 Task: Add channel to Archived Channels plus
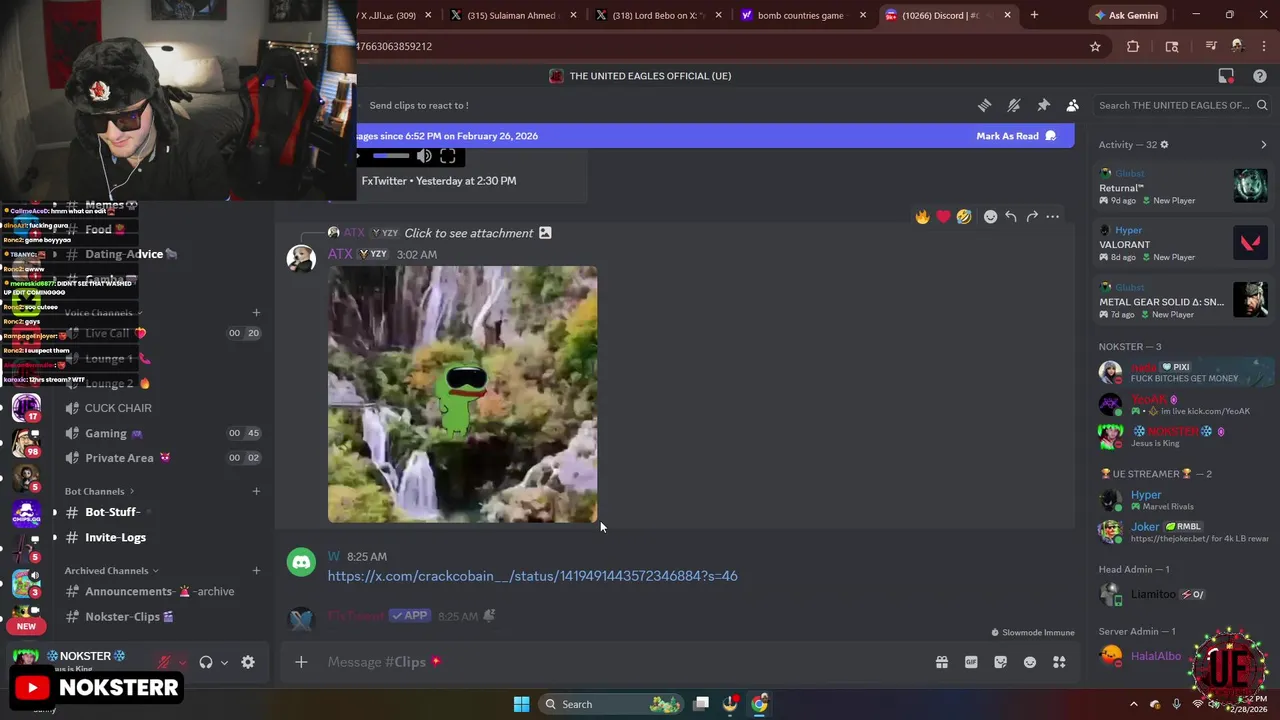256,571
